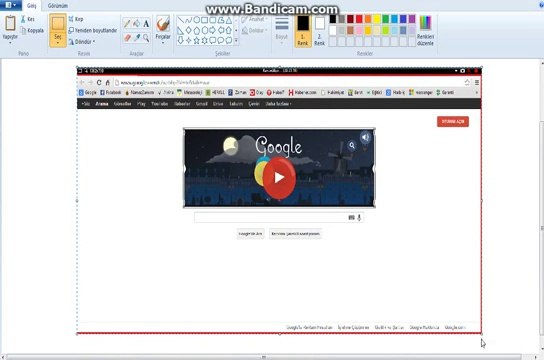
Task: Expand the shapes gallery more arrow
Action: coord(236,41)
